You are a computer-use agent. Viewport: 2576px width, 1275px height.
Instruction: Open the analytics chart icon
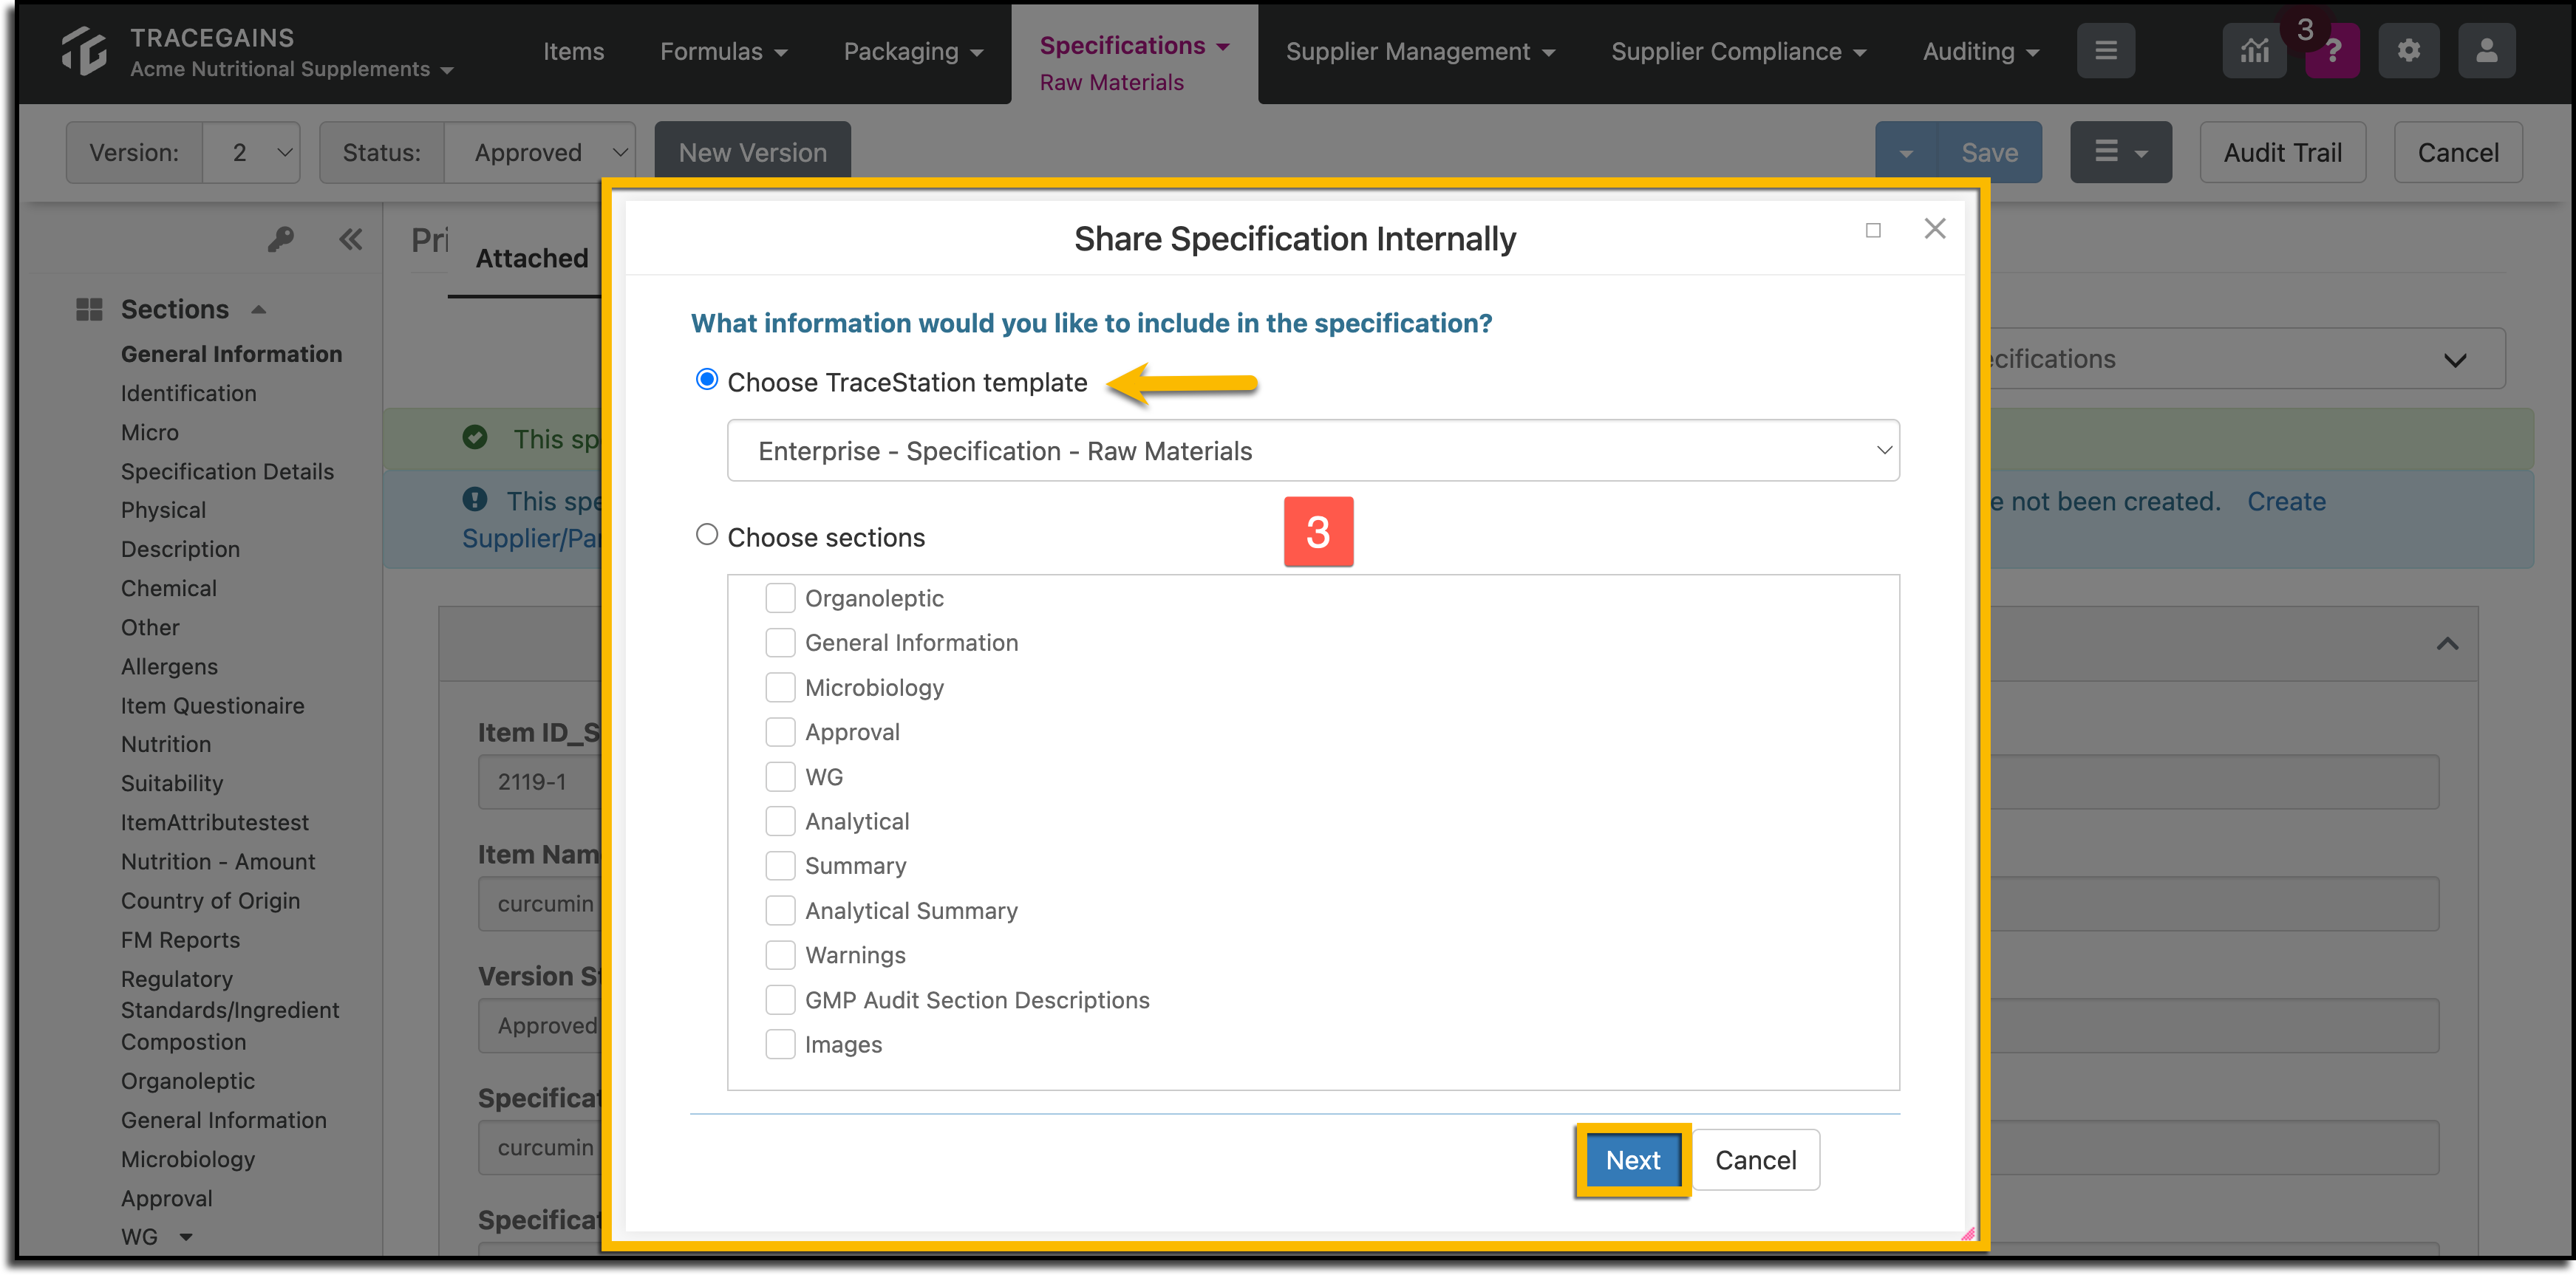pyautogui.click(x=2254, y=51)
